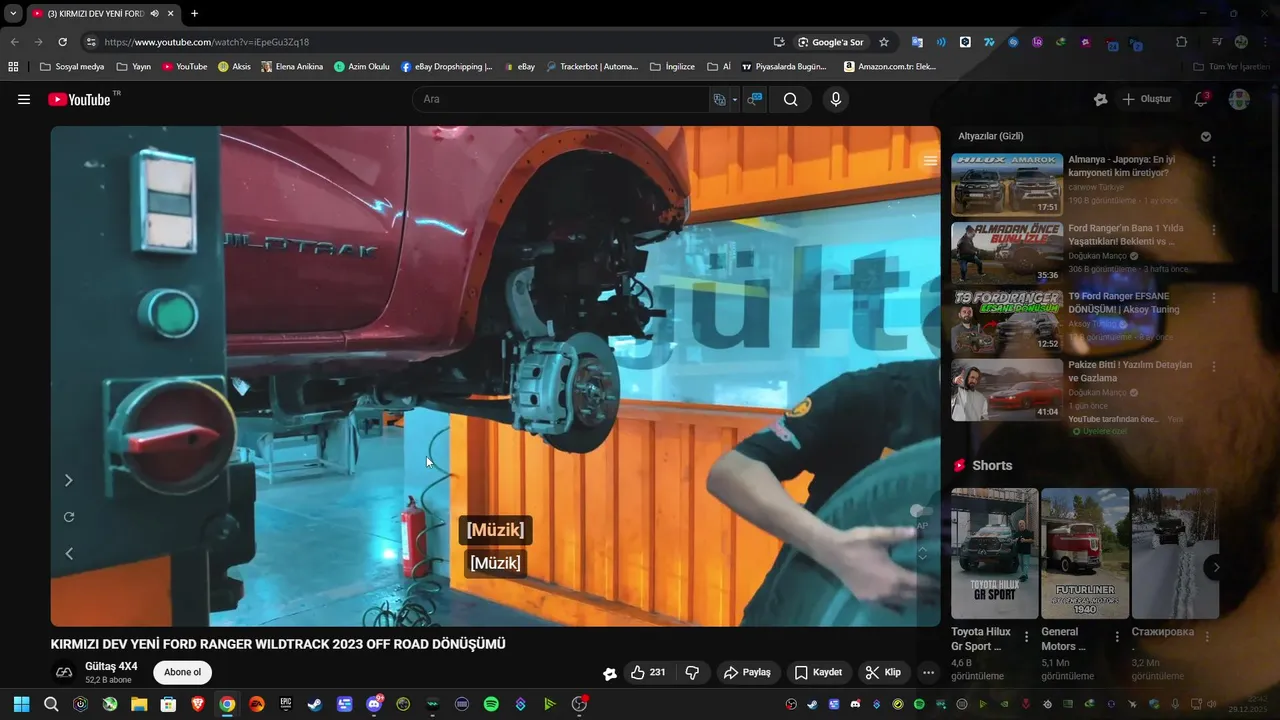The height and width of the screenshot is (720, 1280).
Task: Open more actions ellipsis below video
Action: coord(928,672)
